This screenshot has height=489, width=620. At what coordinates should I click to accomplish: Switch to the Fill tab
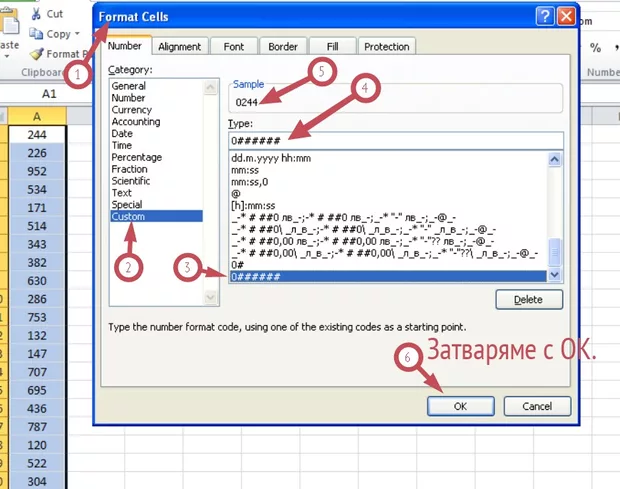tap(333, 47)
